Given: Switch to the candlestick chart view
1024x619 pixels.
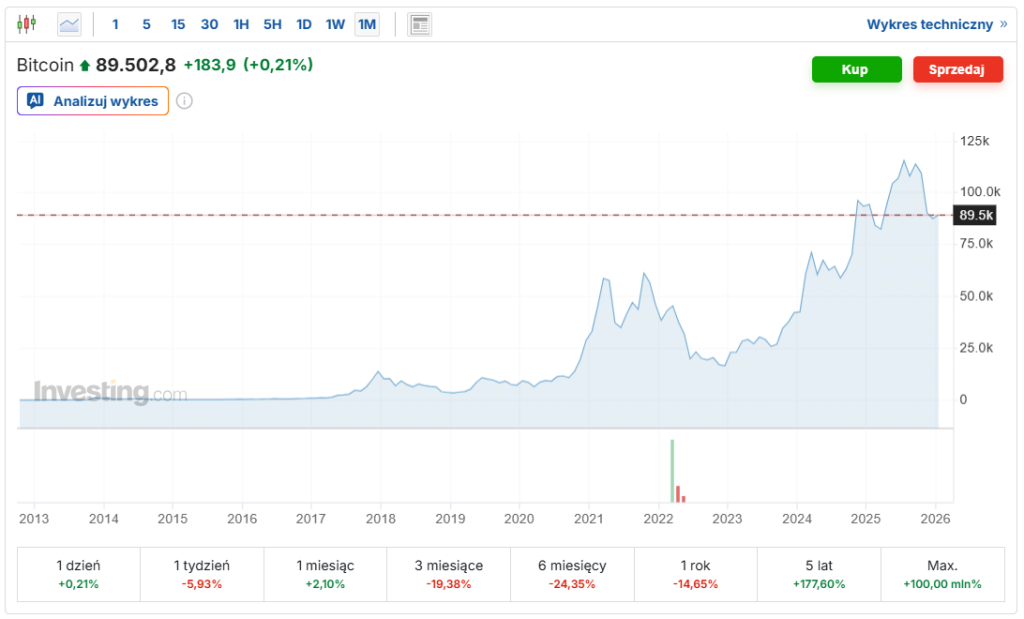Looking at the screenshot, I should (26, 23).
